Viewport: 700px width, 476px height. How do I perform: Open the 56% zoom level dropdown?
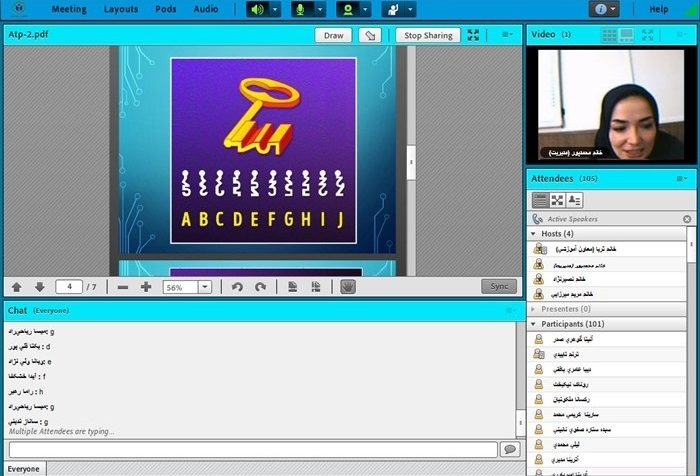pos(205,287)
